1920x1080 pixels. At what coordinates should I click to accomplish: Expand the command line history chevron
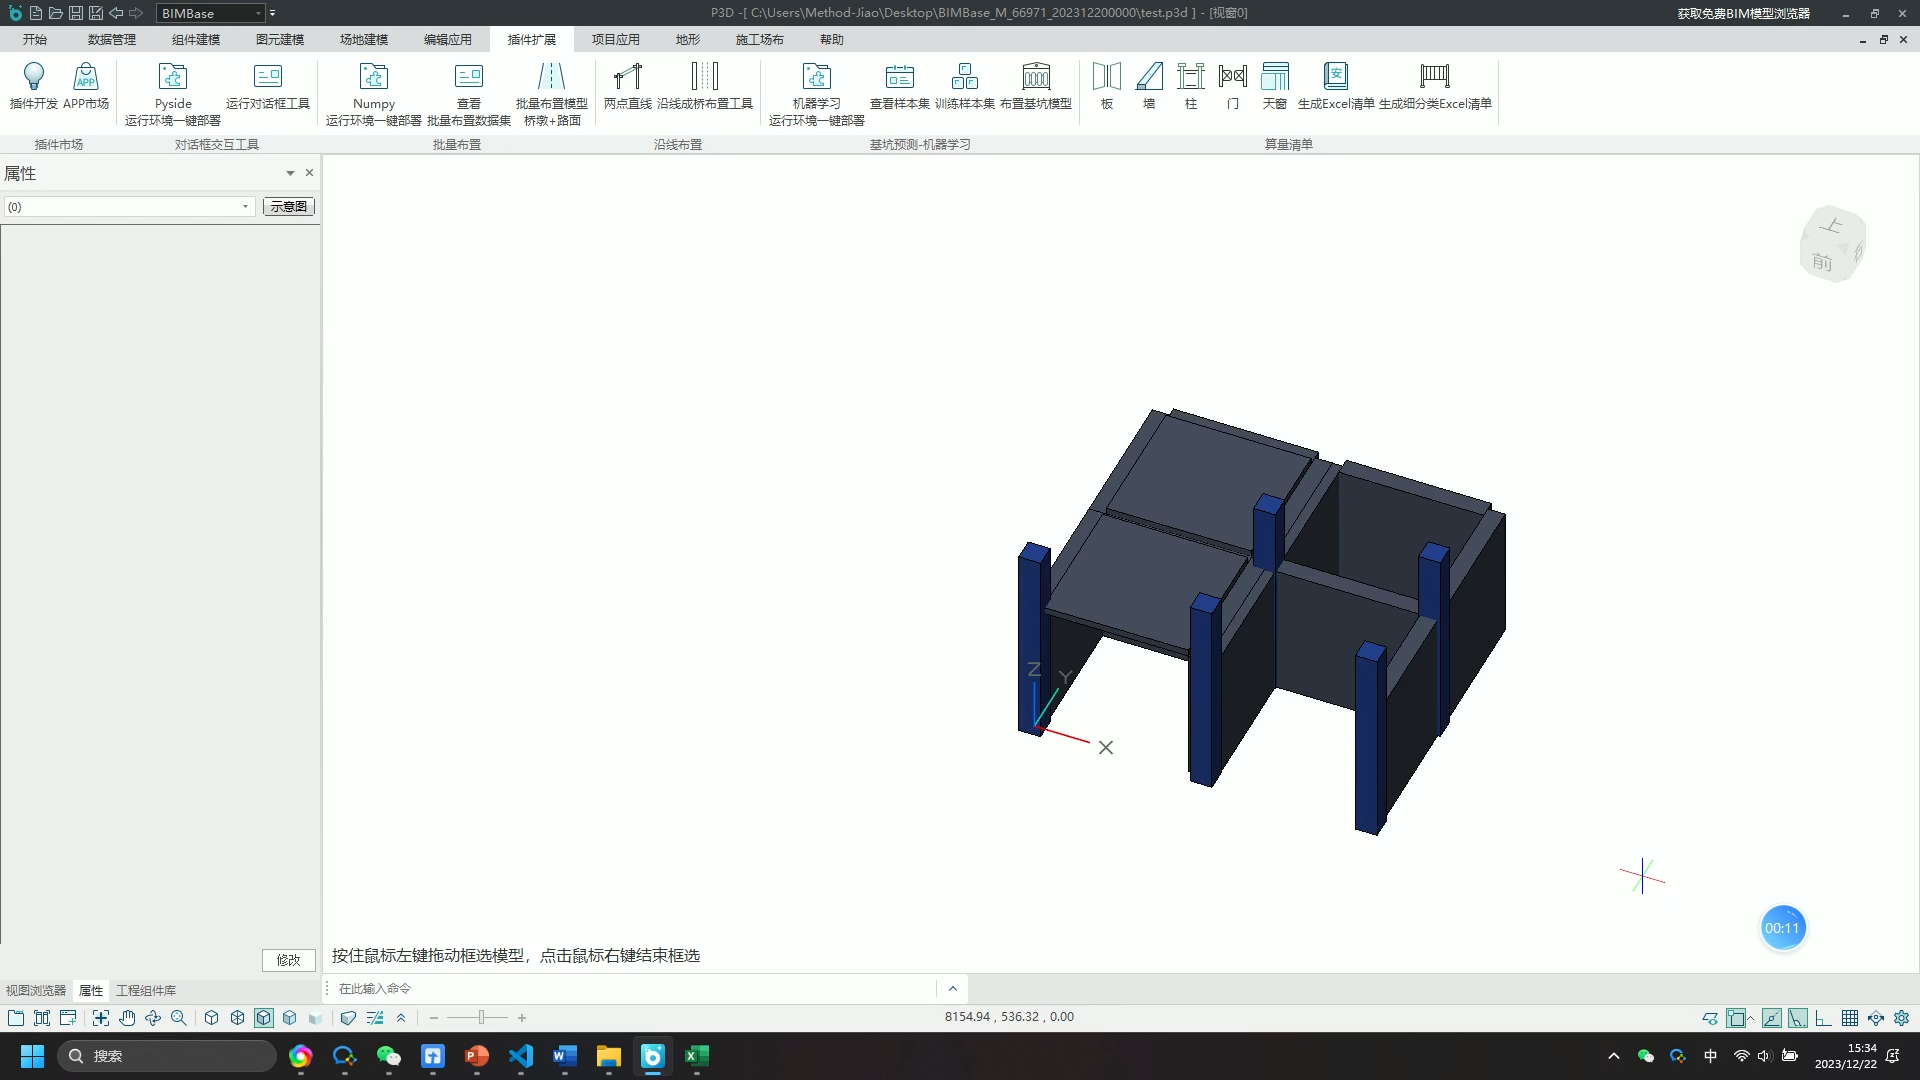click(x=952, y=989)
